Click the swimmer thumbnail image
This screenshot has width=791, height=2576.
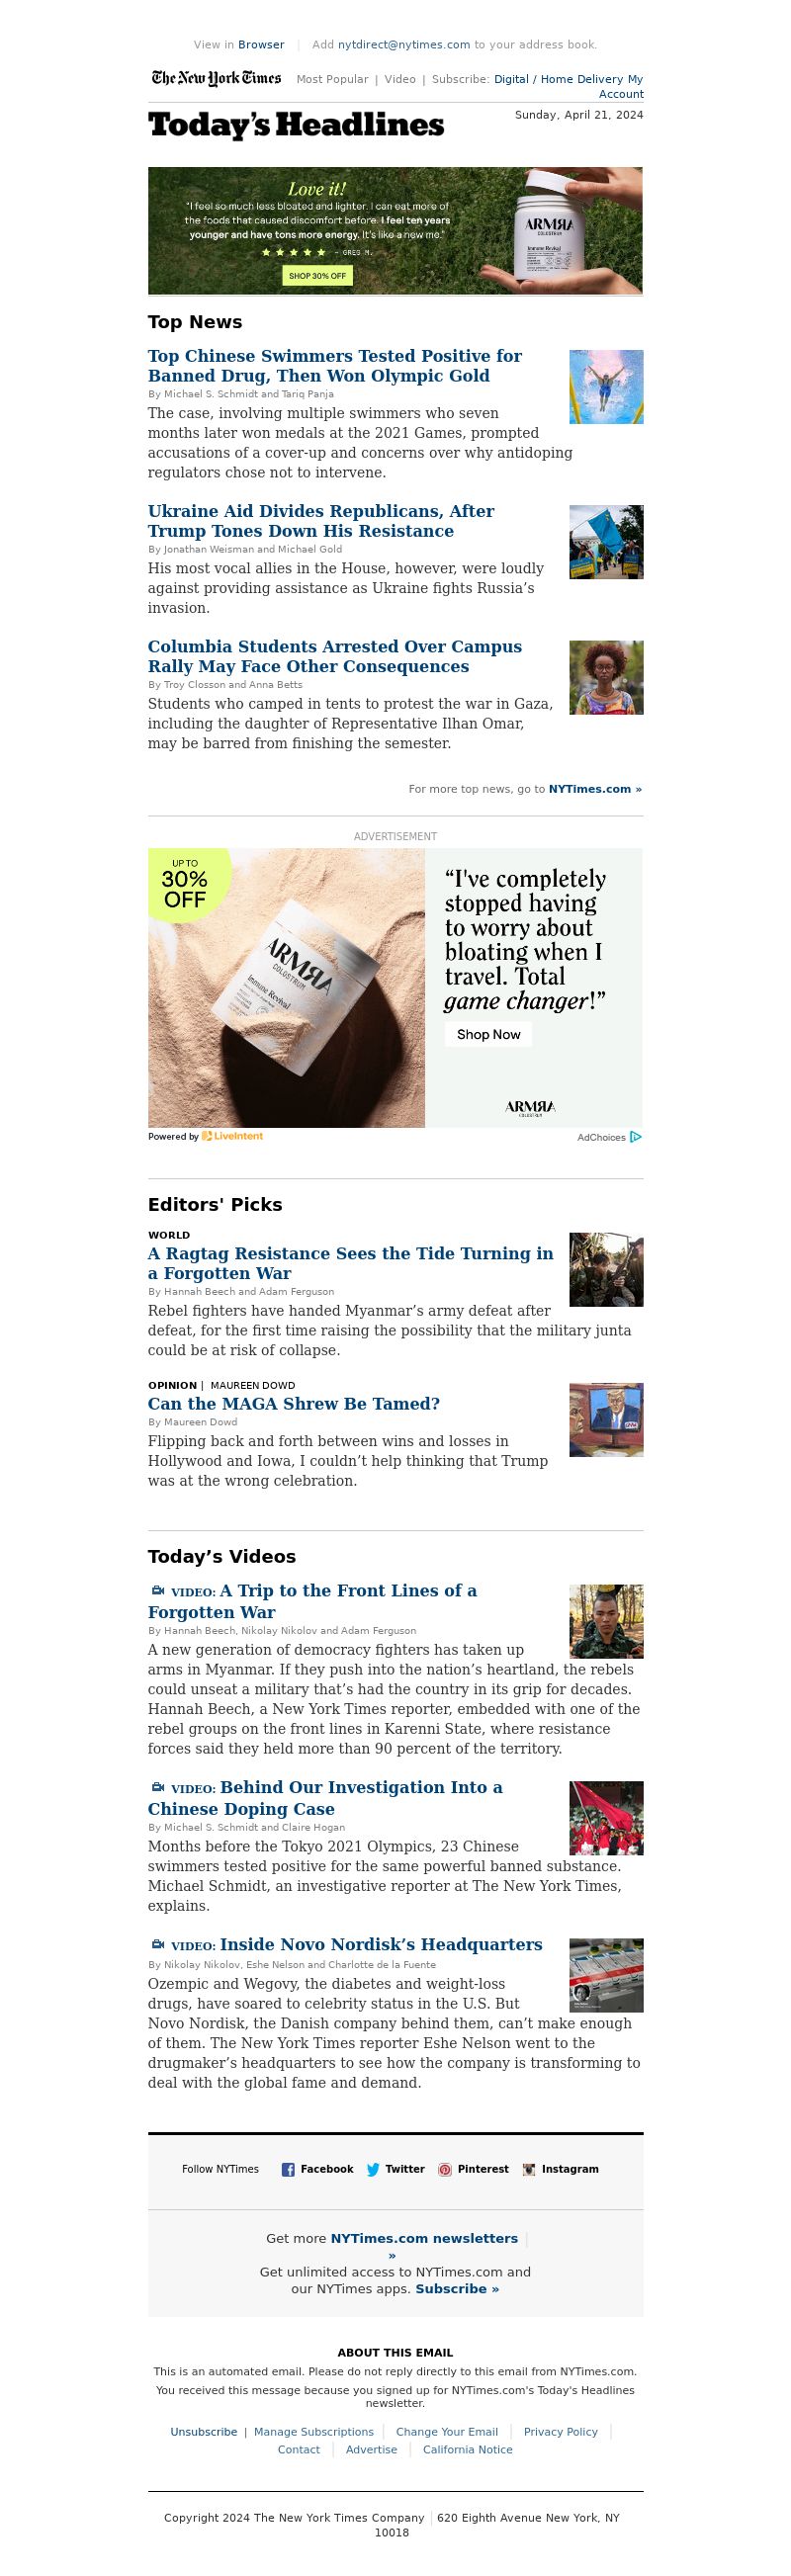point(606,387)
